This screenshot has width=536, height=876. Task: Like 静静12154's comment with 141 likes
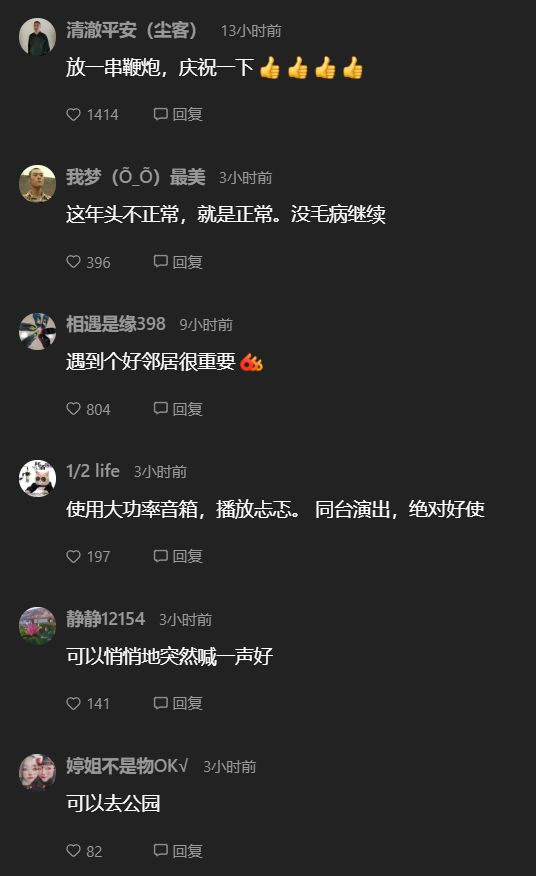tap(73, 703)
